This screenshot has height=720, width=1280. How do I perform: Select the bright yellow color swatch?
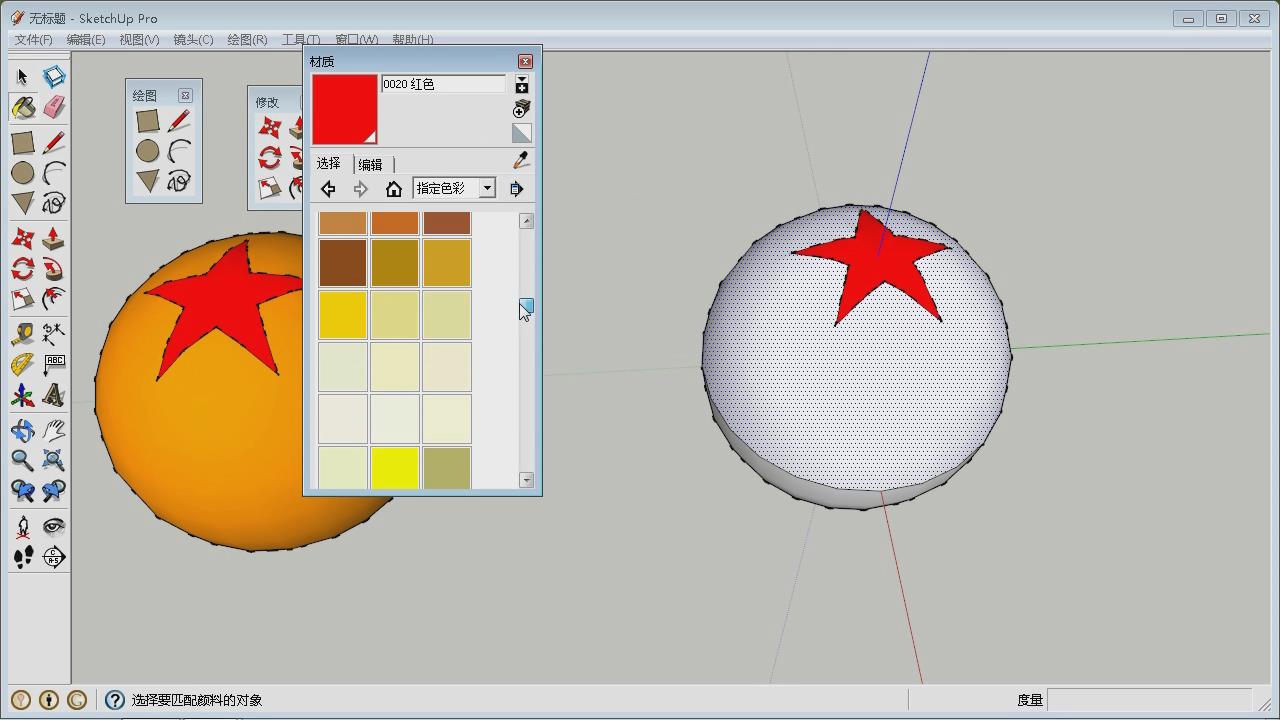pyautogui.click(x=395, y=468)
